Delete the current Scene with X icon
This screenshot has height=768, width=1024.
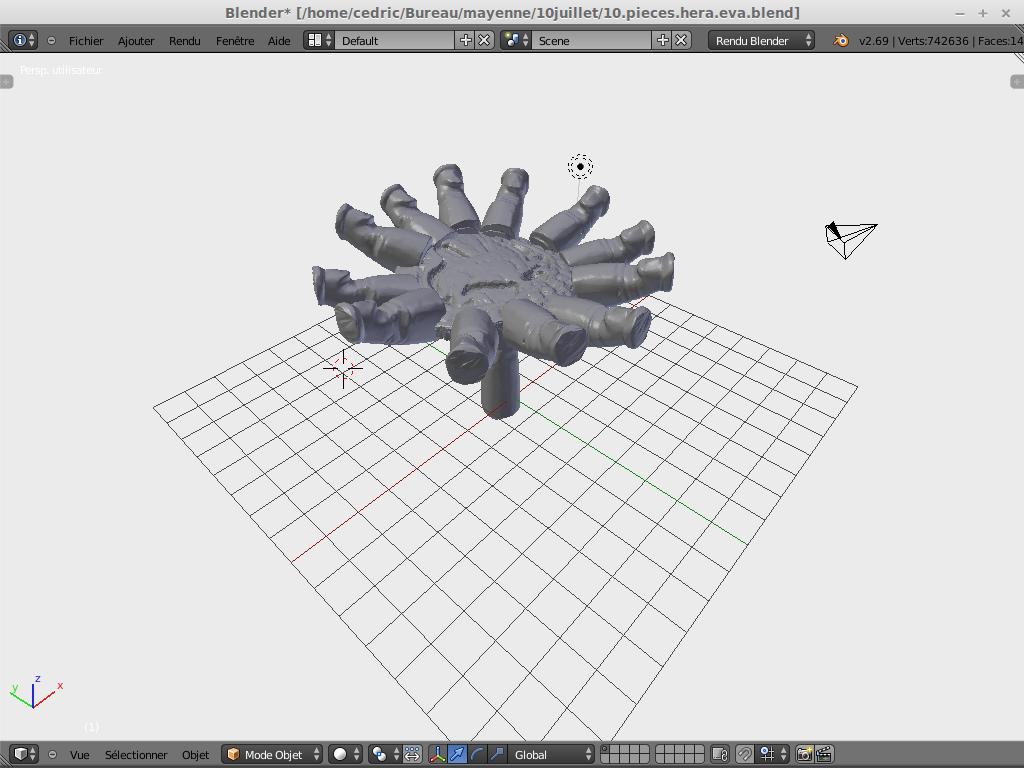pos(681,40)
